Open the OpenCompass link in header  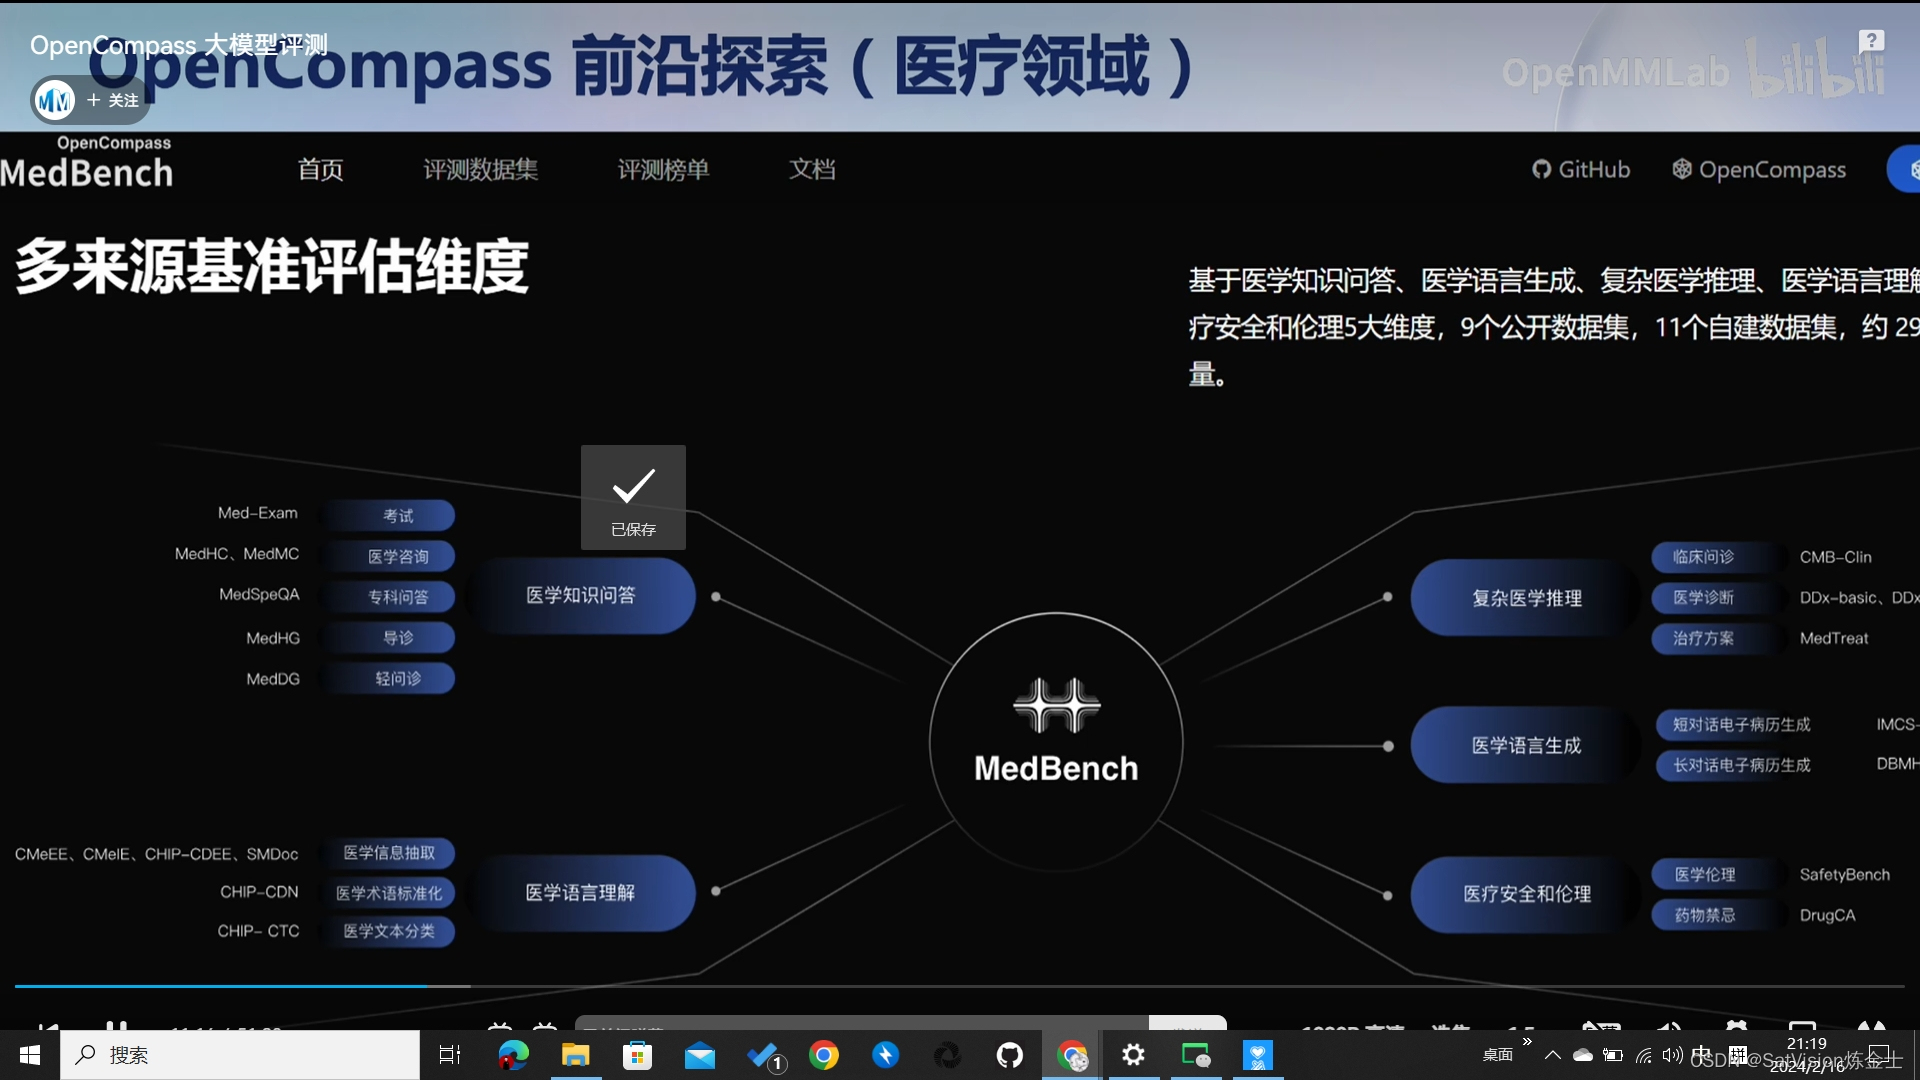pyautogui.click(x=1759, y=169)
